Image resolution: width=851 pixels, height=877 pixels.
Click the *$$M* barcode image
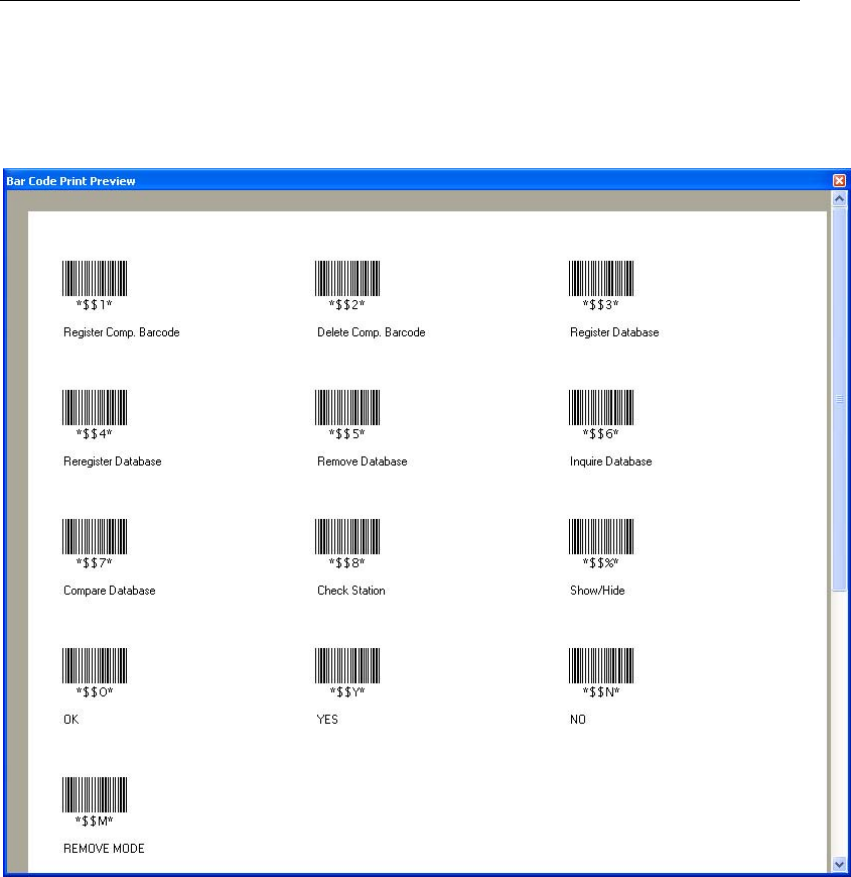pyautogui.click(x=94, y=795)
